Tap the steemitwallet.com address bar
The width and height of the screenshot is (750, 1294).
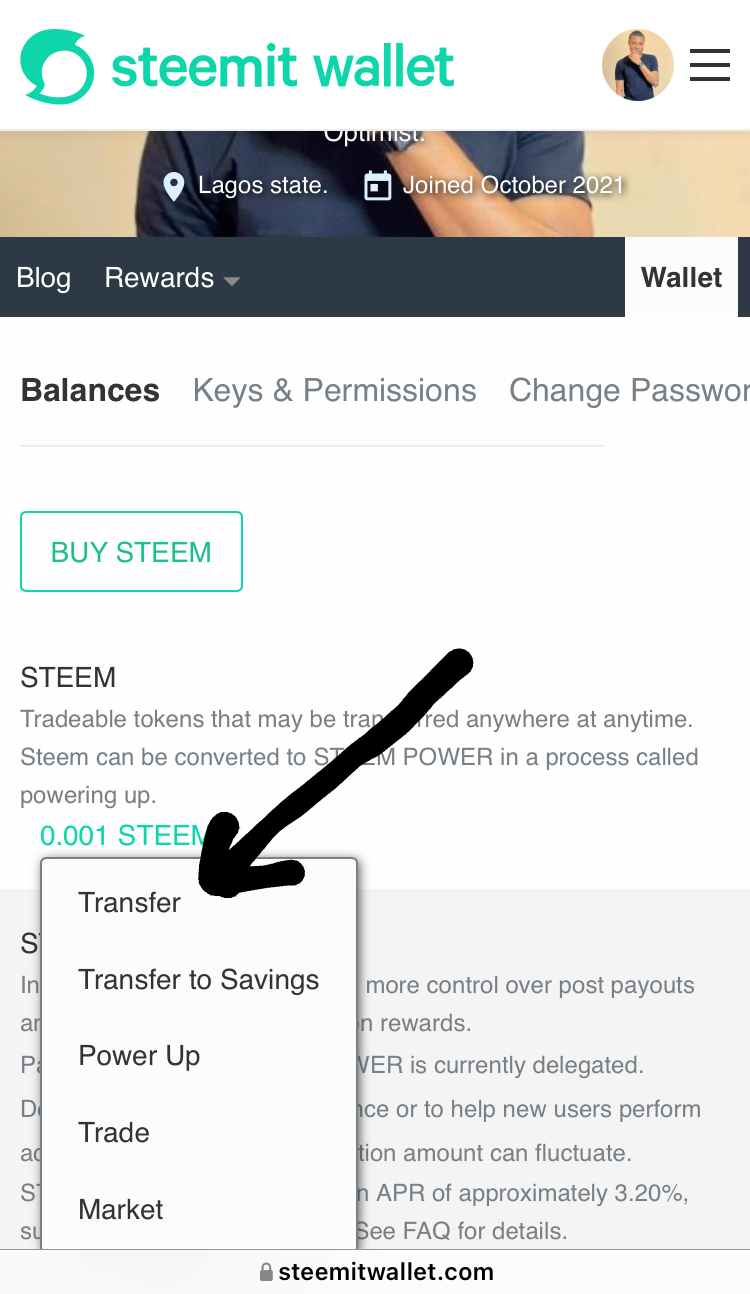pos(385,1272)
